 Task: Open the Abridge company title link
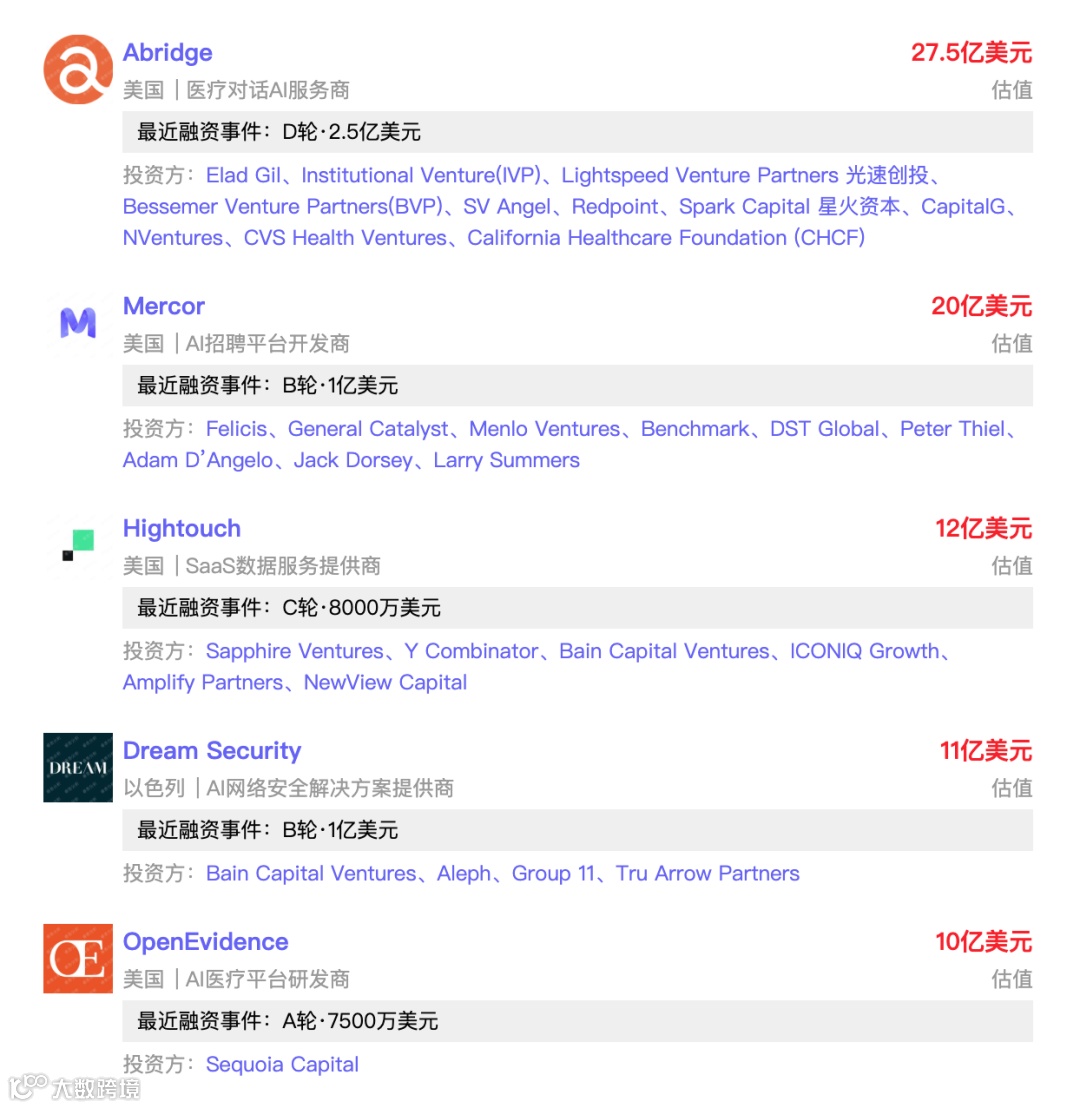point(168,52)
